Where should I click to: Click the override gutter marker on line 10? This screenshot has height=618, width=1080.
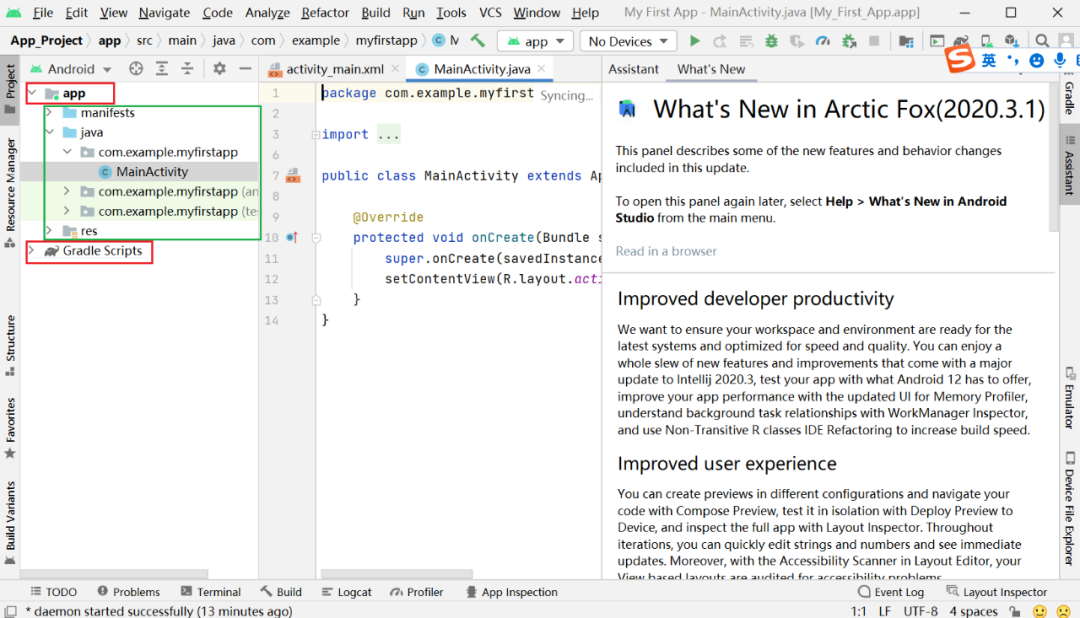point(292,238)
